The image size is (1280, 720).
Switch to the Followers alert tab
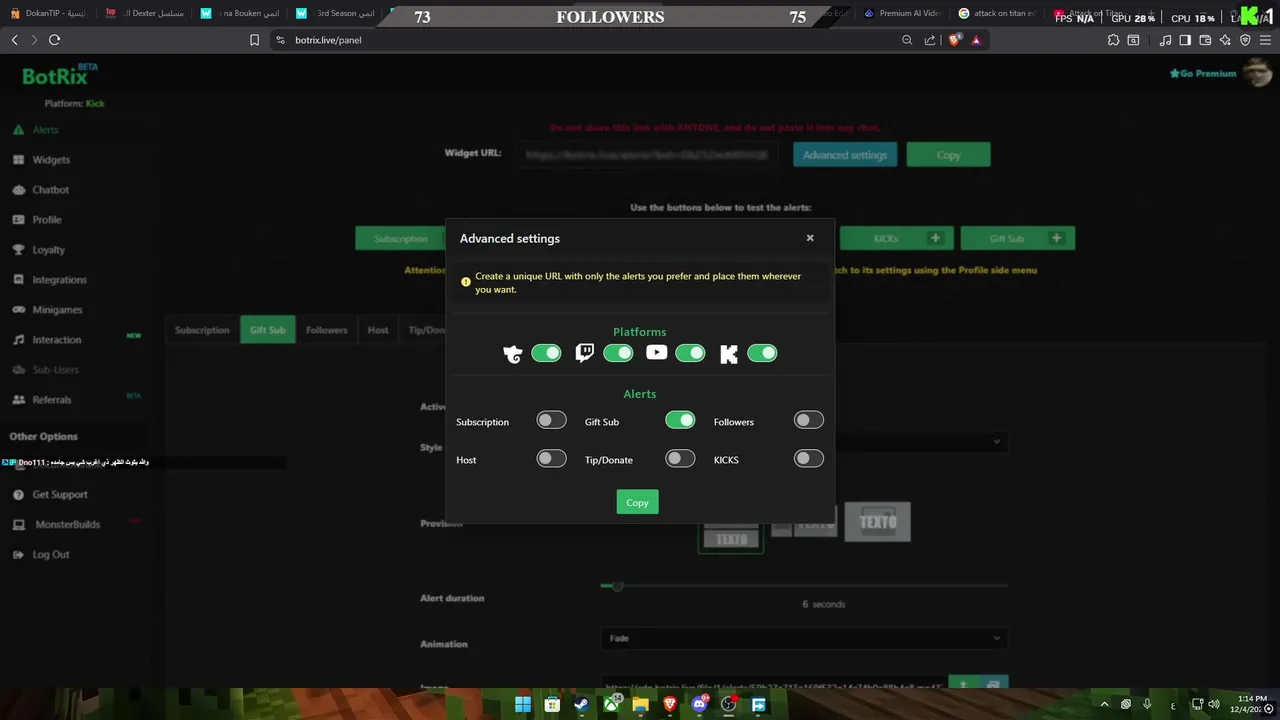tap(326, 330)
